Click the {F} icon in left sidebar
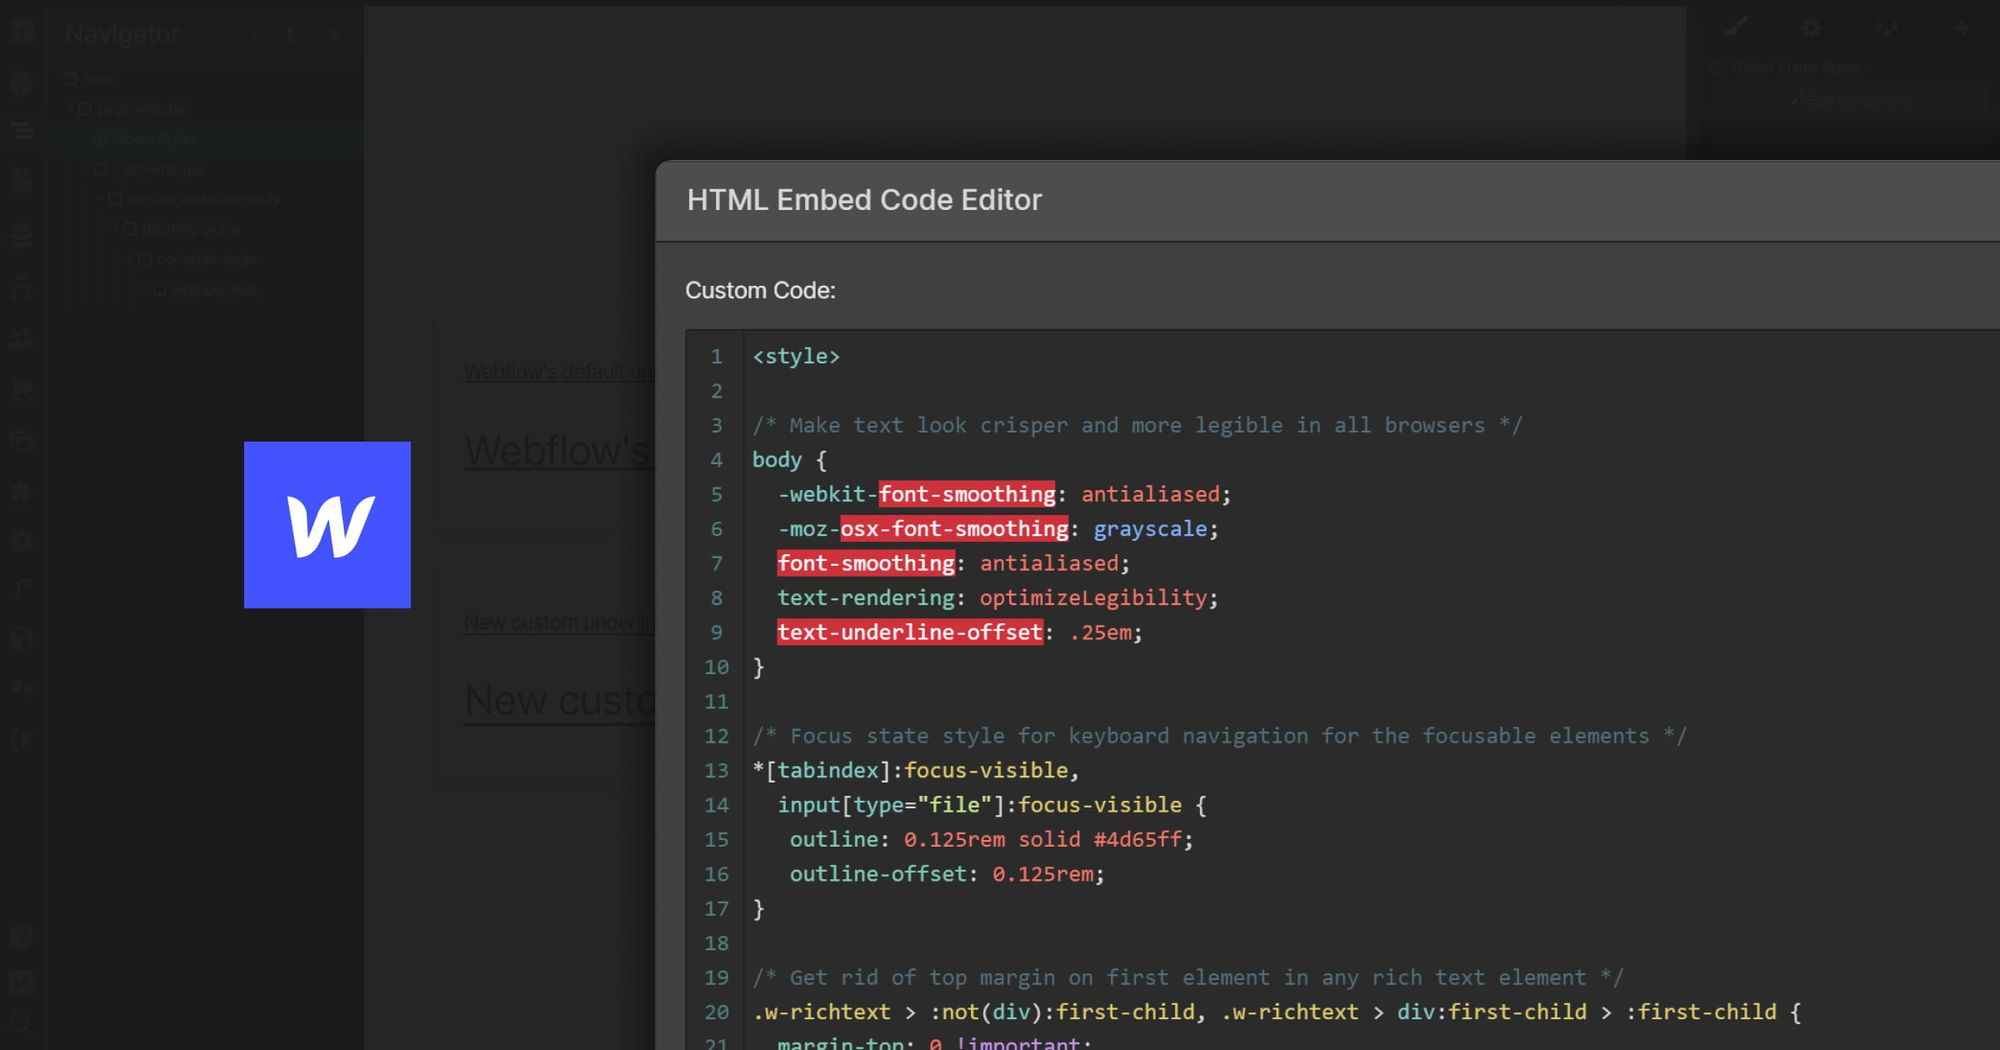This screenshot has height=1050, width=2000. [22, 740]
